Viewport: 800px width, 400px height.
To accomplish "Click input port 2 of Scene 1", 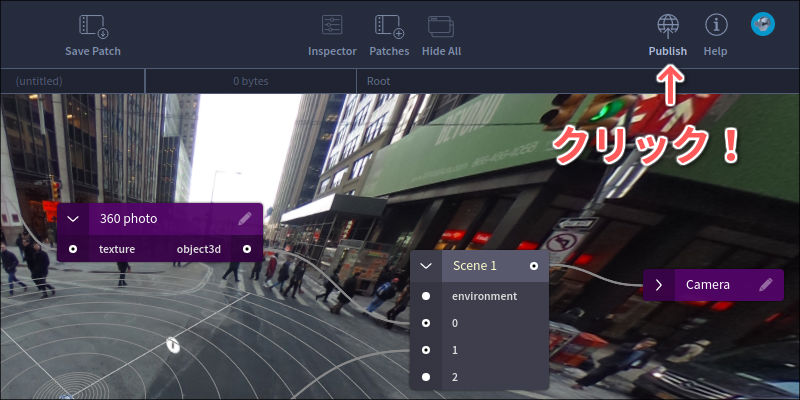I will 426,377.
